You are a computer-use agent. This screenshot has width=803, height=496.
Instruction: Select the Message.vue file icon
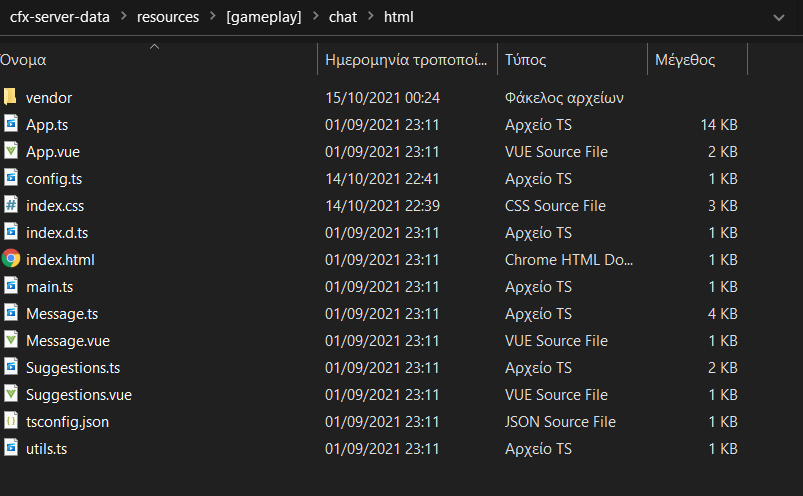tap(11, 340)
